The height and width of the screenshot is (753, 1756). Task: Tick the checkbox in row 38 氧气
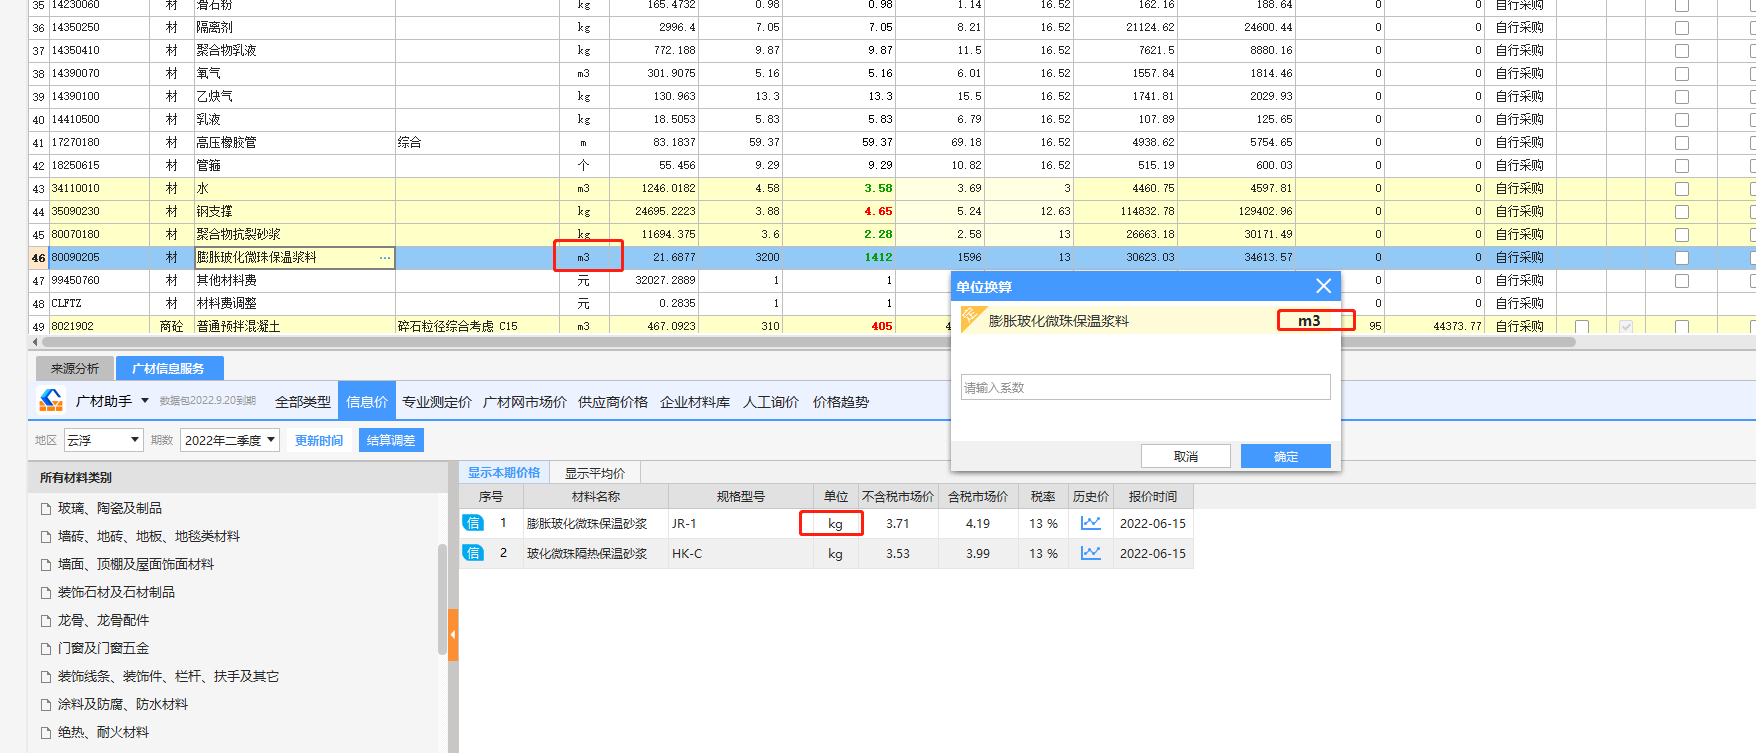1682,74
